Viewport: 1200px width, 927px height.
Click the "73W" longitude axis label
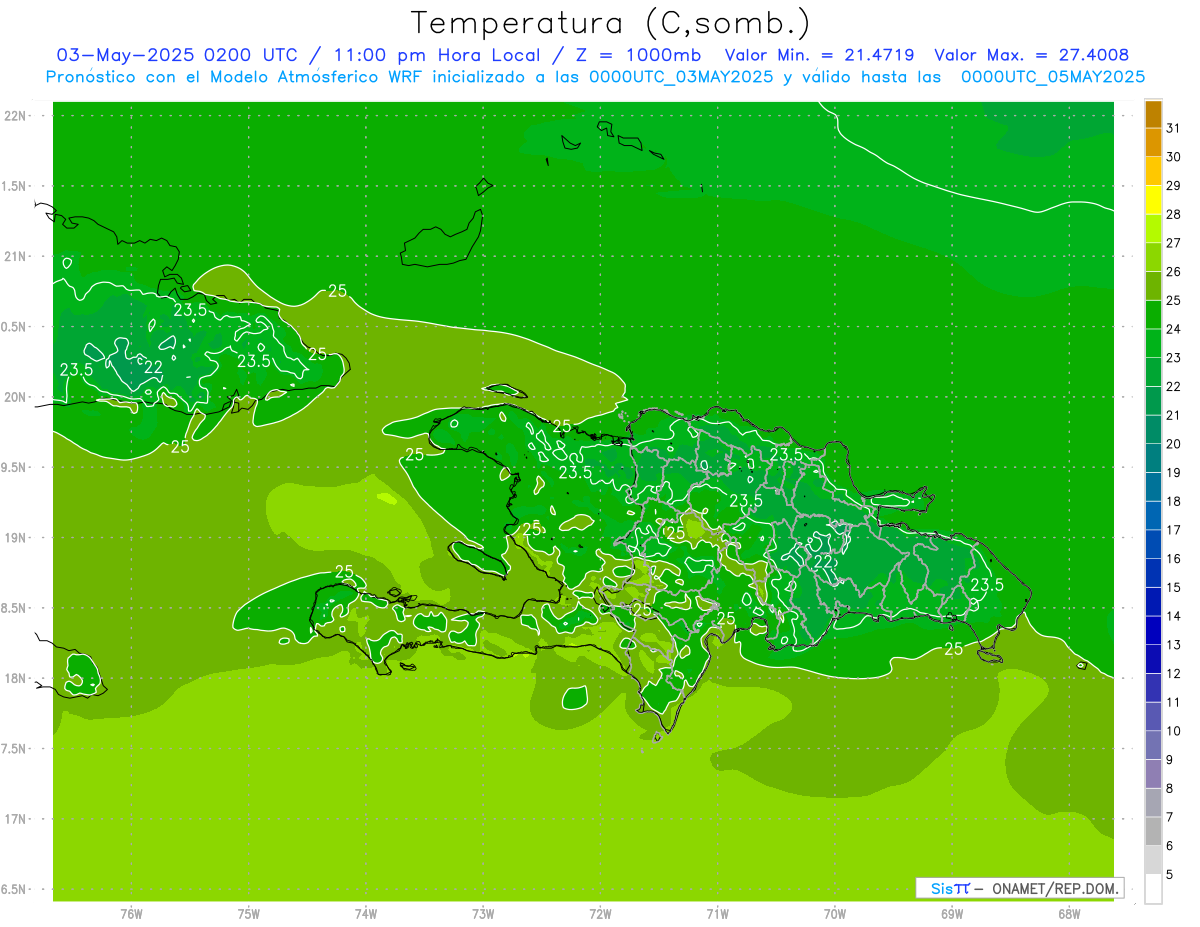coord(483,914)
